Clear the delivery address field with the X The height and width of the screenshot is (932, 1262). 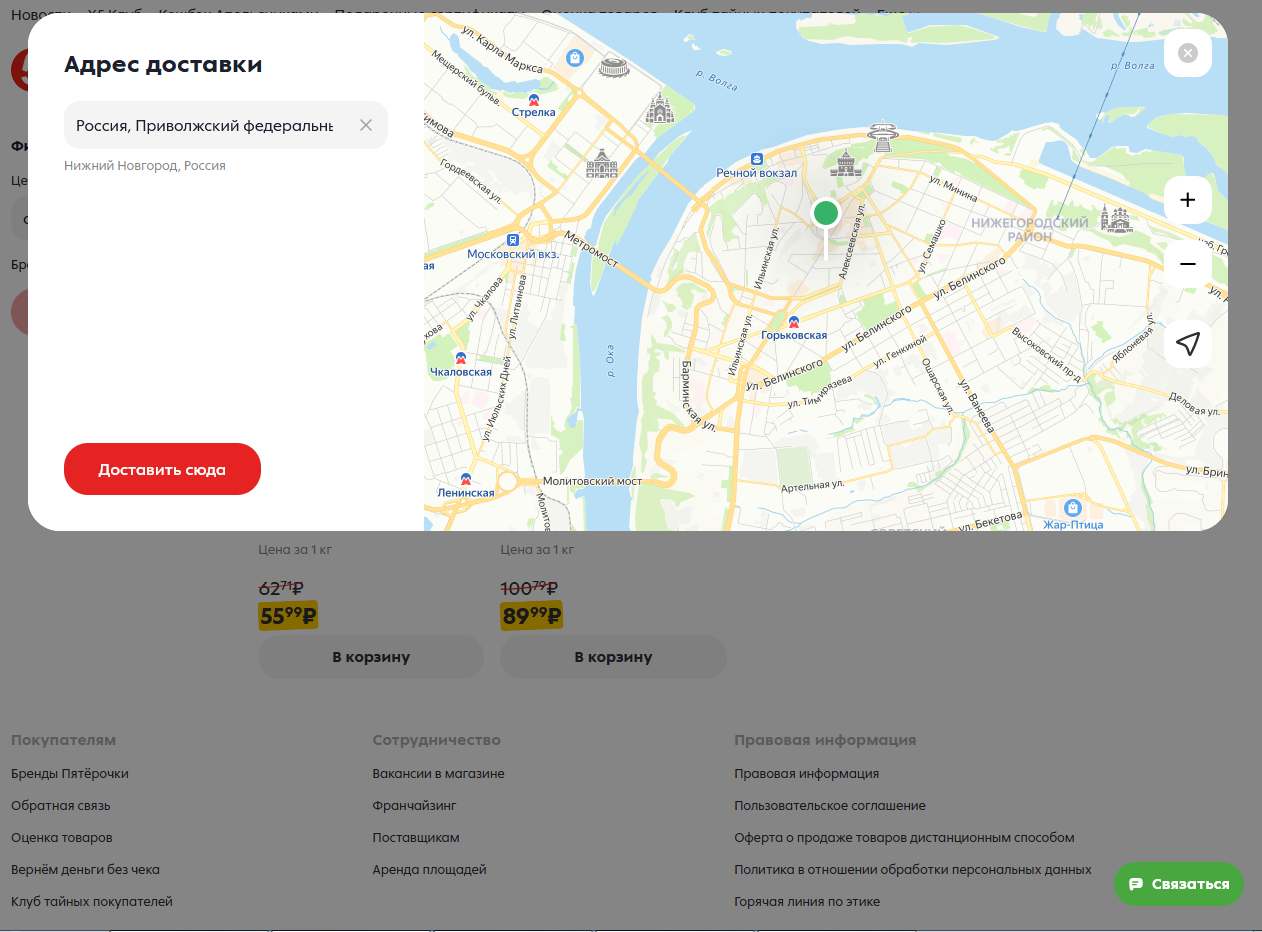click(366, 125)
